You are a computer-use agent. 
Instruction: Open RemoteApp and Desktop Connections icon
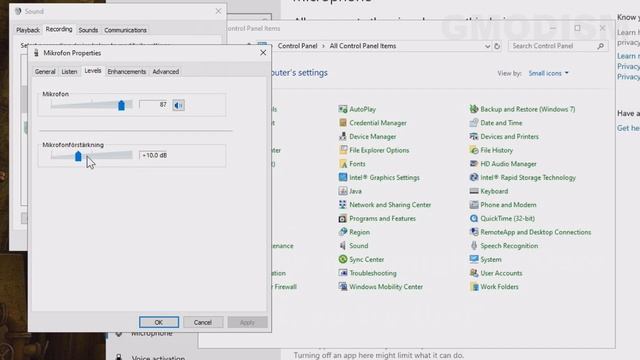[x=474, y=232]
